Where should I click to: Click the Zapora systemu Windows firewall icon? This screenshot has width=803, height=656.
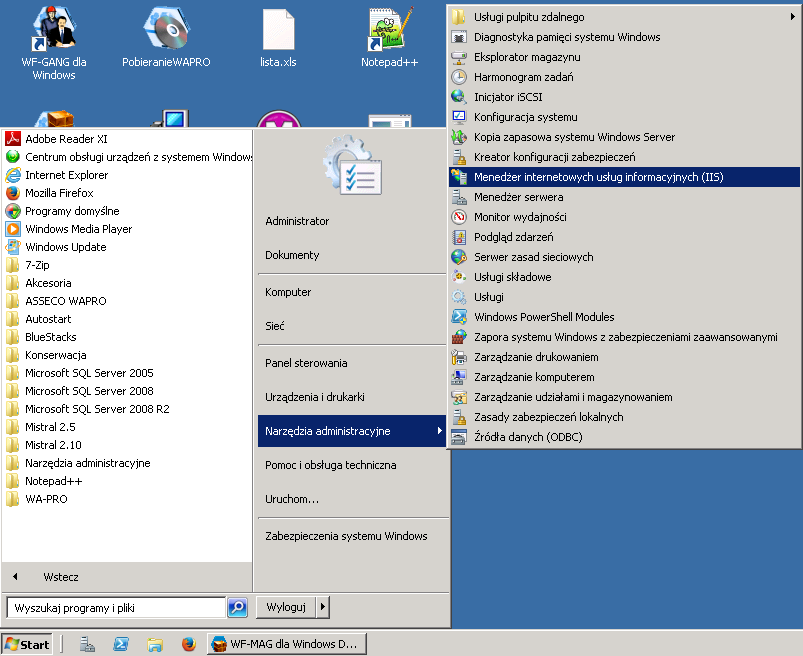pyautogui.click(x=459, y=336)
